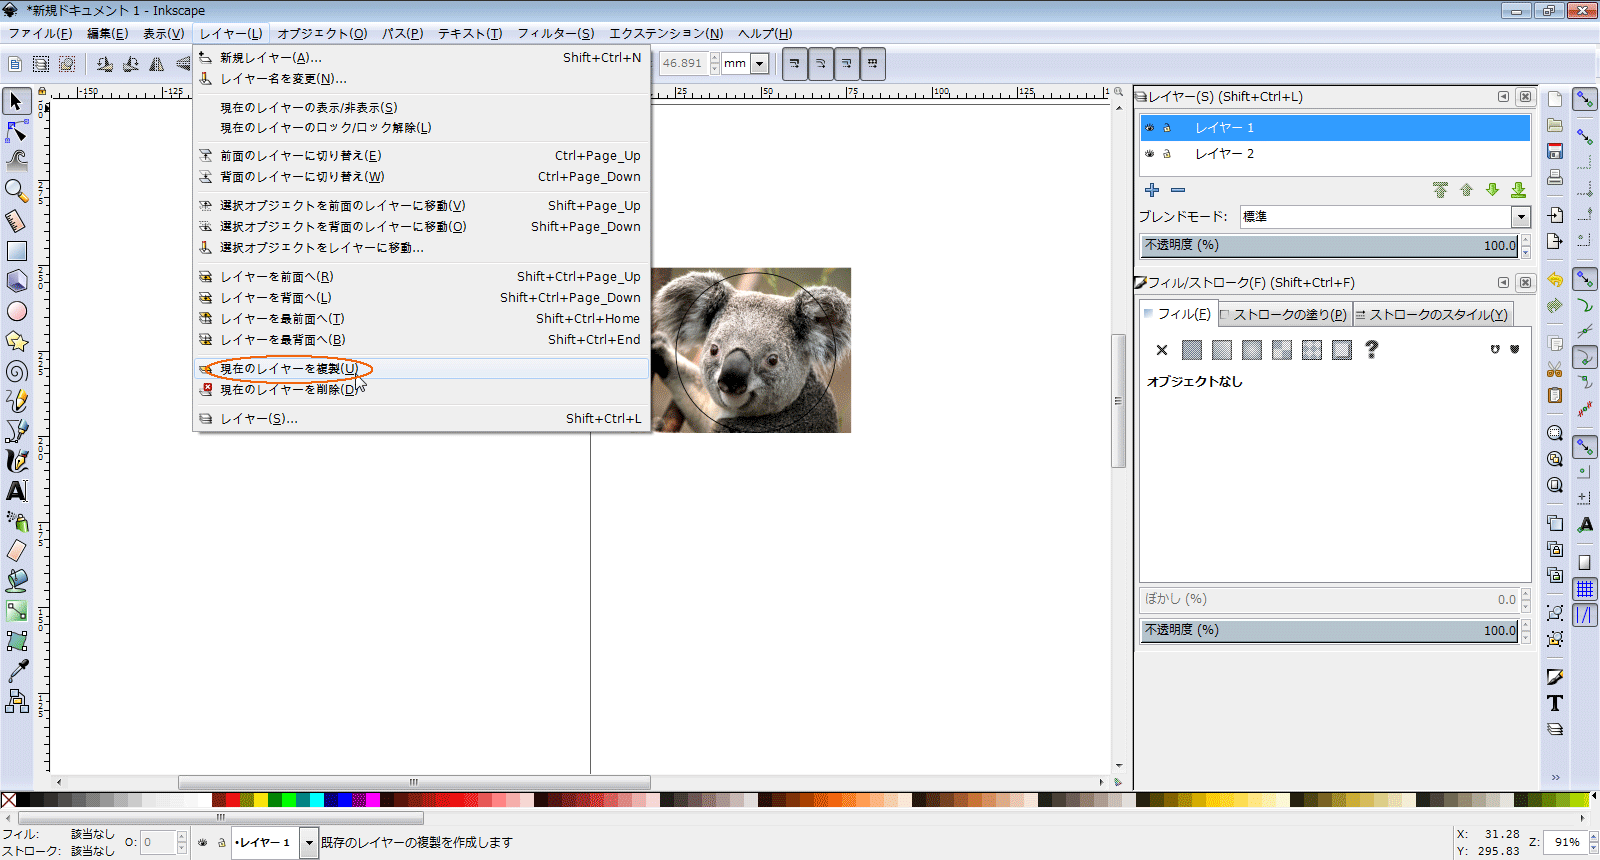Select the Zoom magnifier tool
The width and height of the screenshot is (1600, 860).
click(x=16, y=190)
